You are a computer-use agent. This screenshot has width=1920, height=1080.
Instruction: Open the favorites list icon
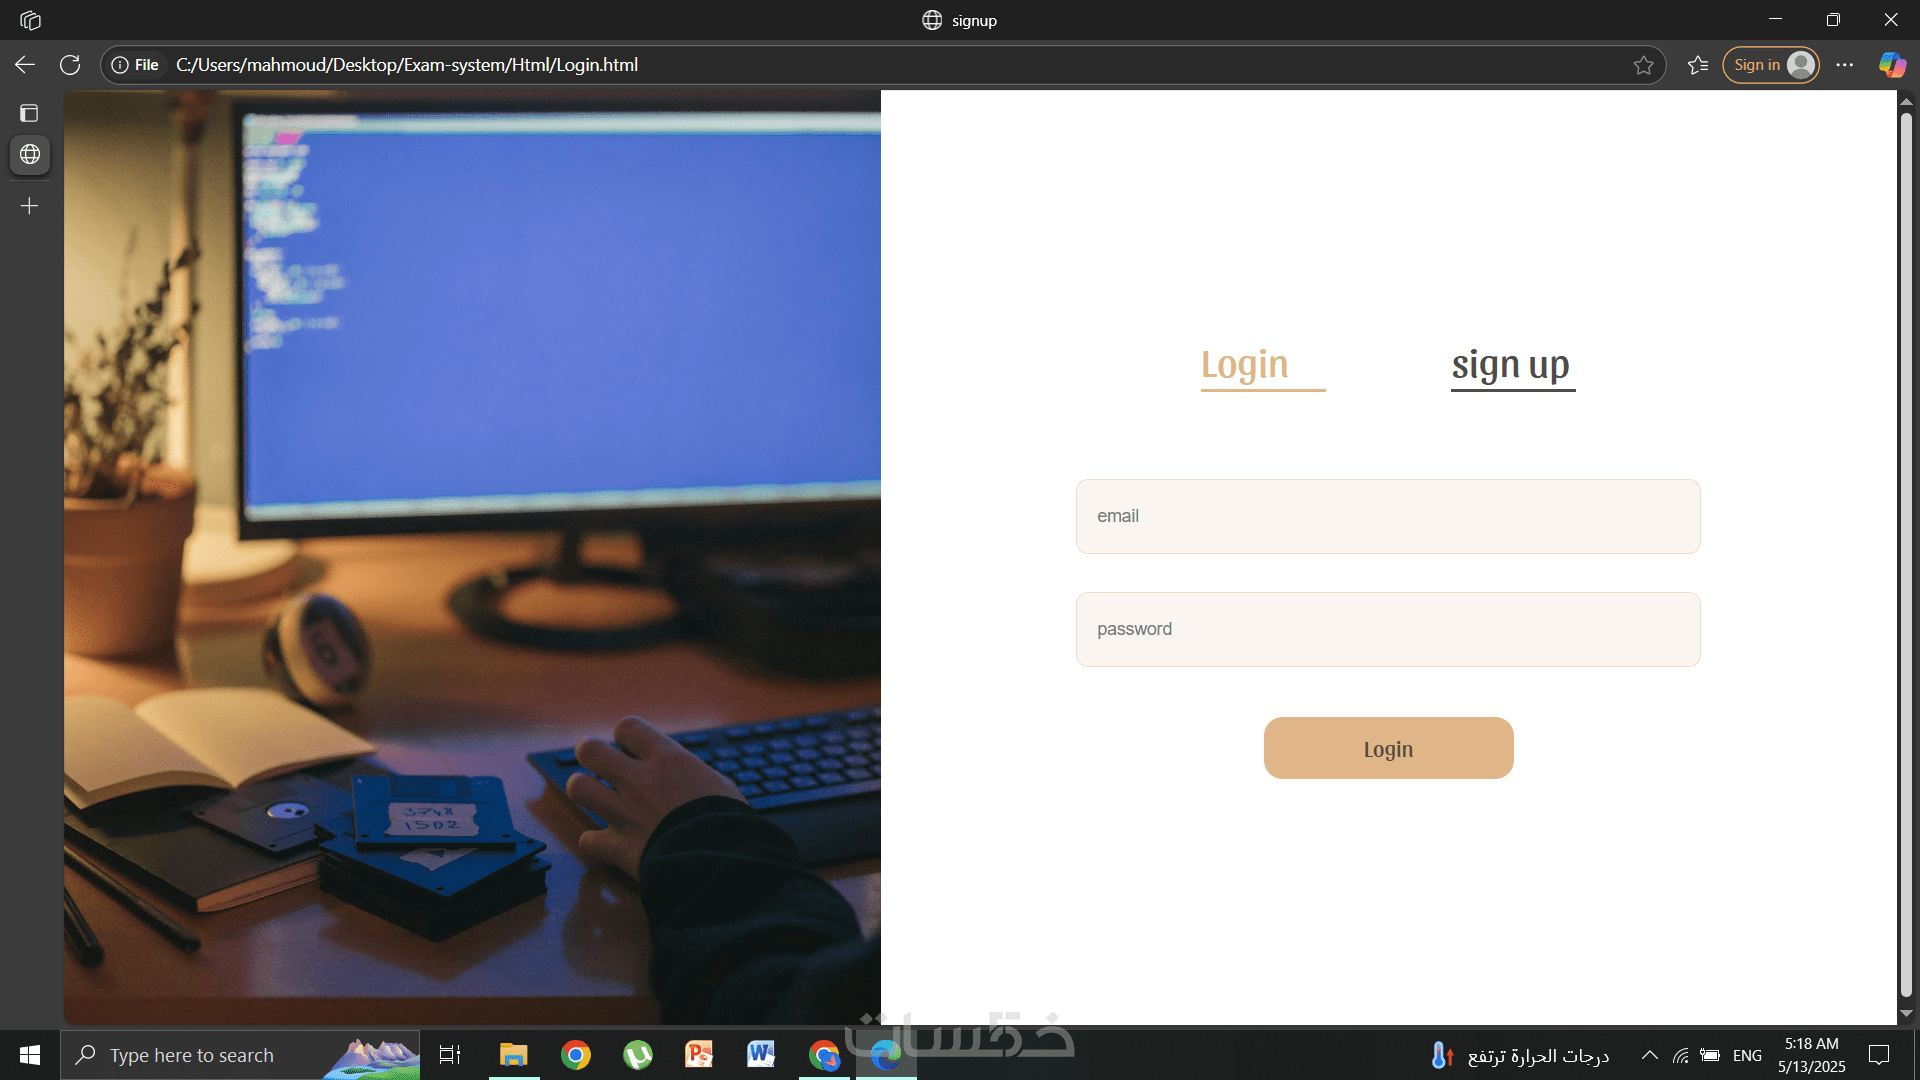1697,65
